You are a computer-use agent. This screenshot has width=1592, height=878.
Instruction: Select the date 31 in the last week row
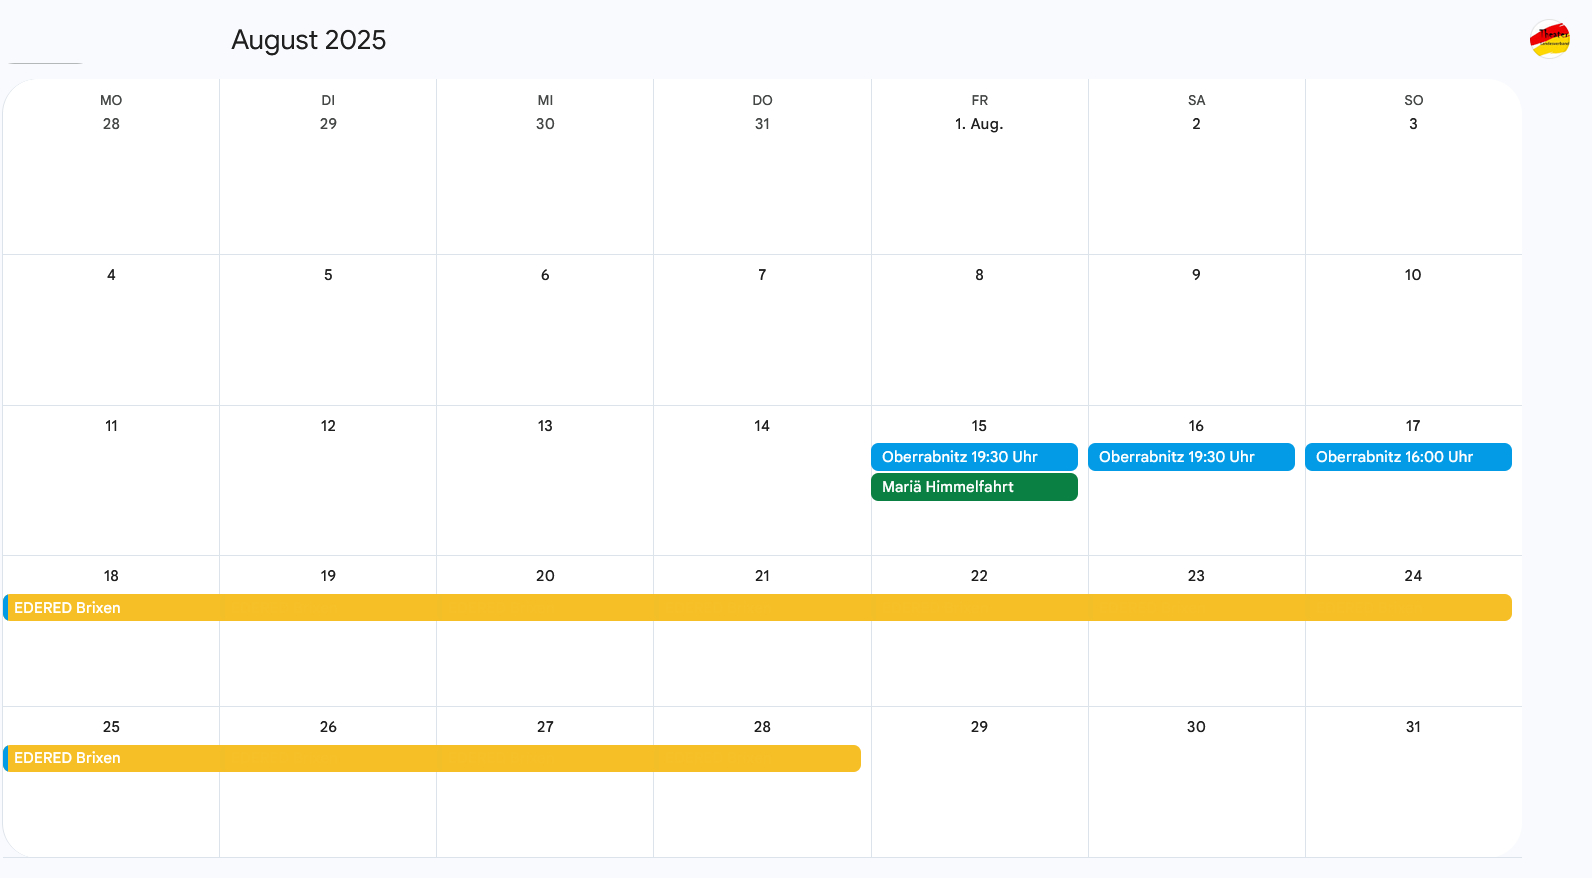pos(1413,727)
